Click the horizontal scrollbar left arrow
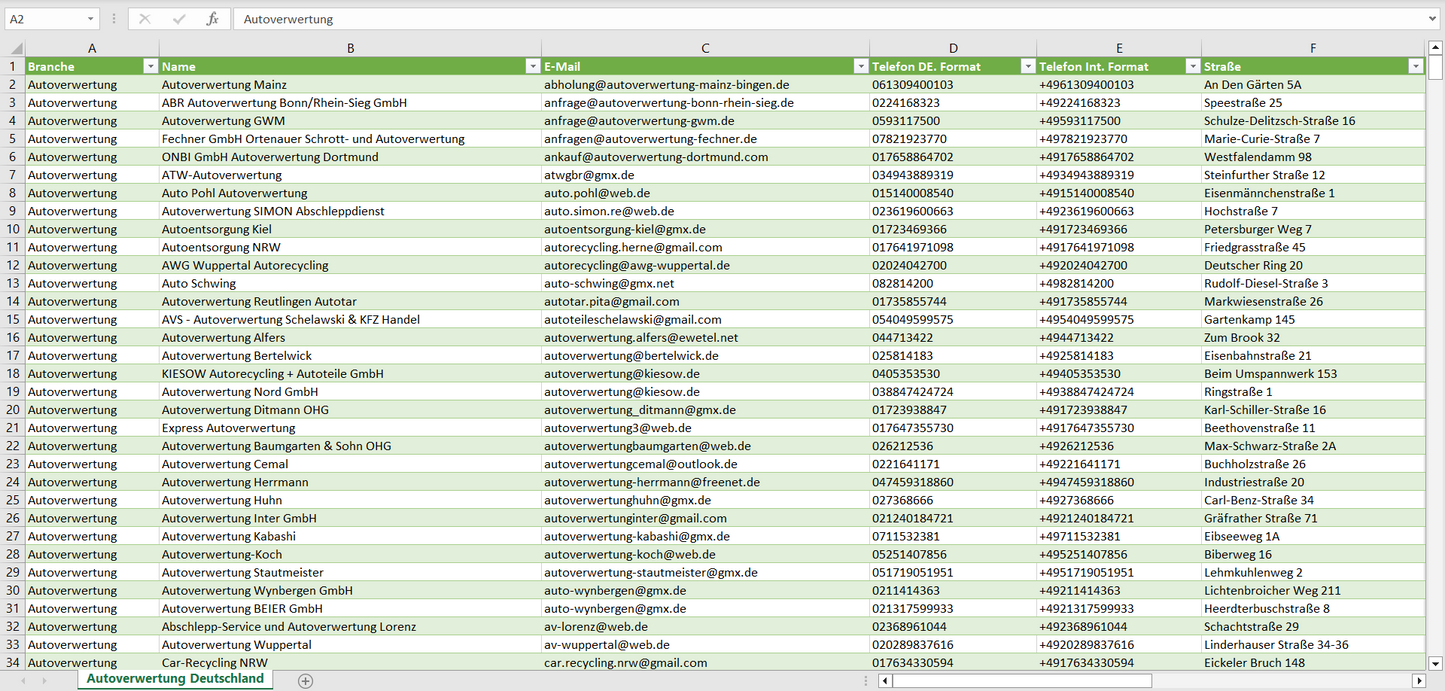The image size is (1445, 691). click(x=885, y=680)
